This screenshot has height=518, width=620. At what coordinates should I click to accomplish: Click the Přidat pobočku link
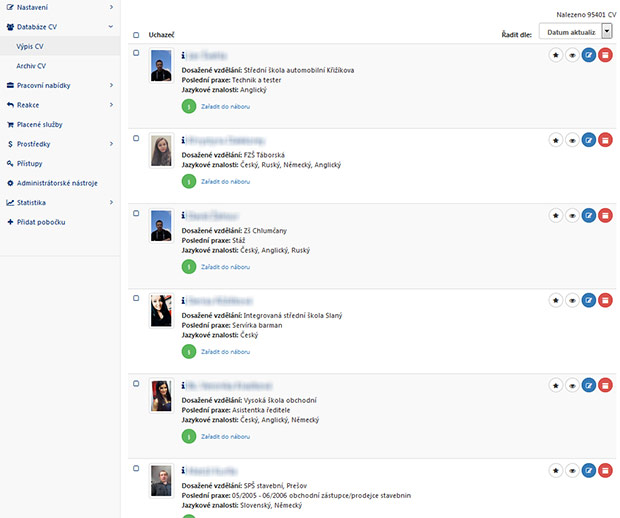[43, 222]
